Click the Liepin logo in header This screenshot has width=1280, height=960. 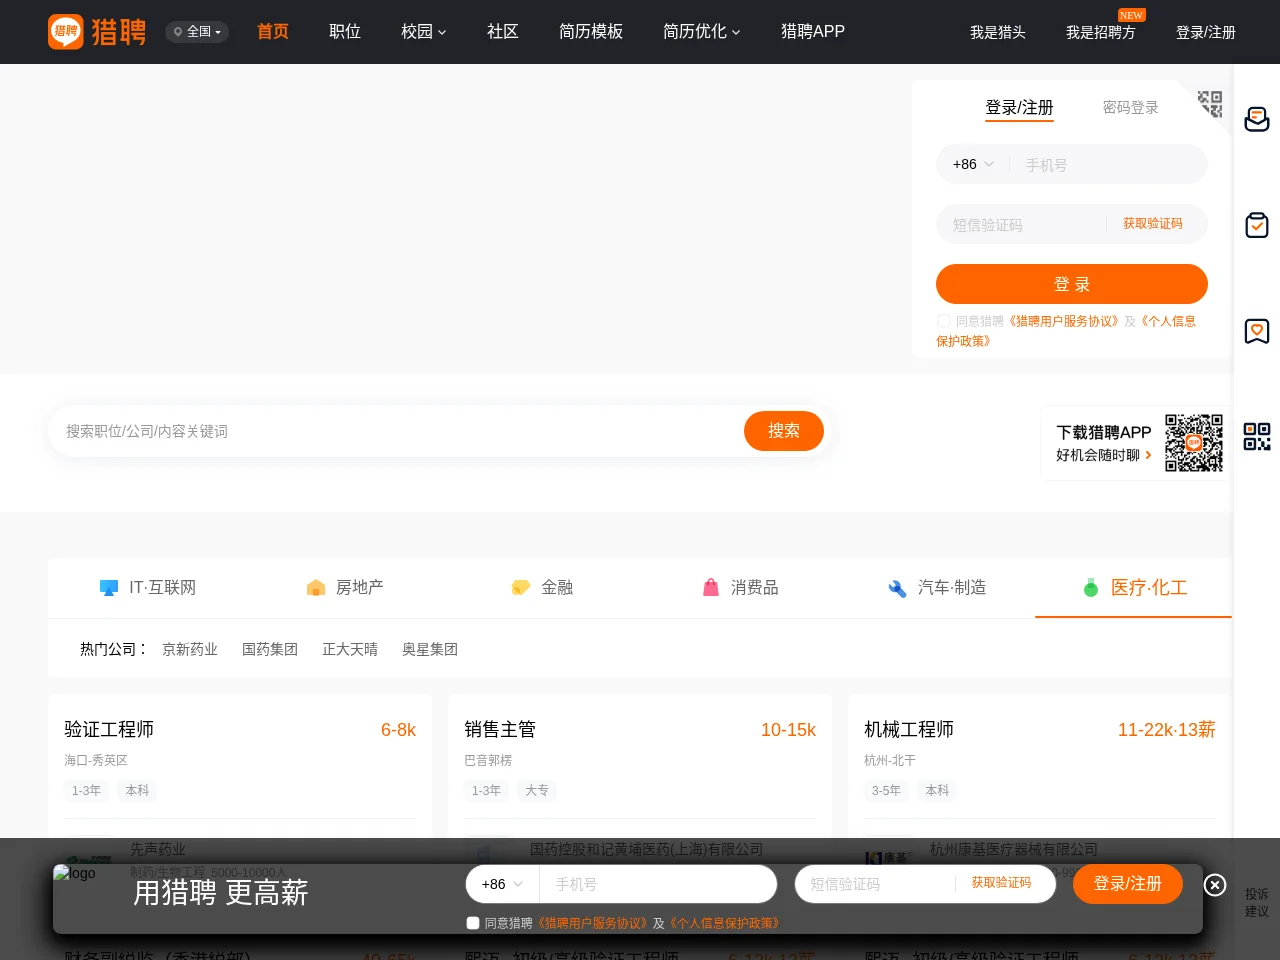(97, 32)
